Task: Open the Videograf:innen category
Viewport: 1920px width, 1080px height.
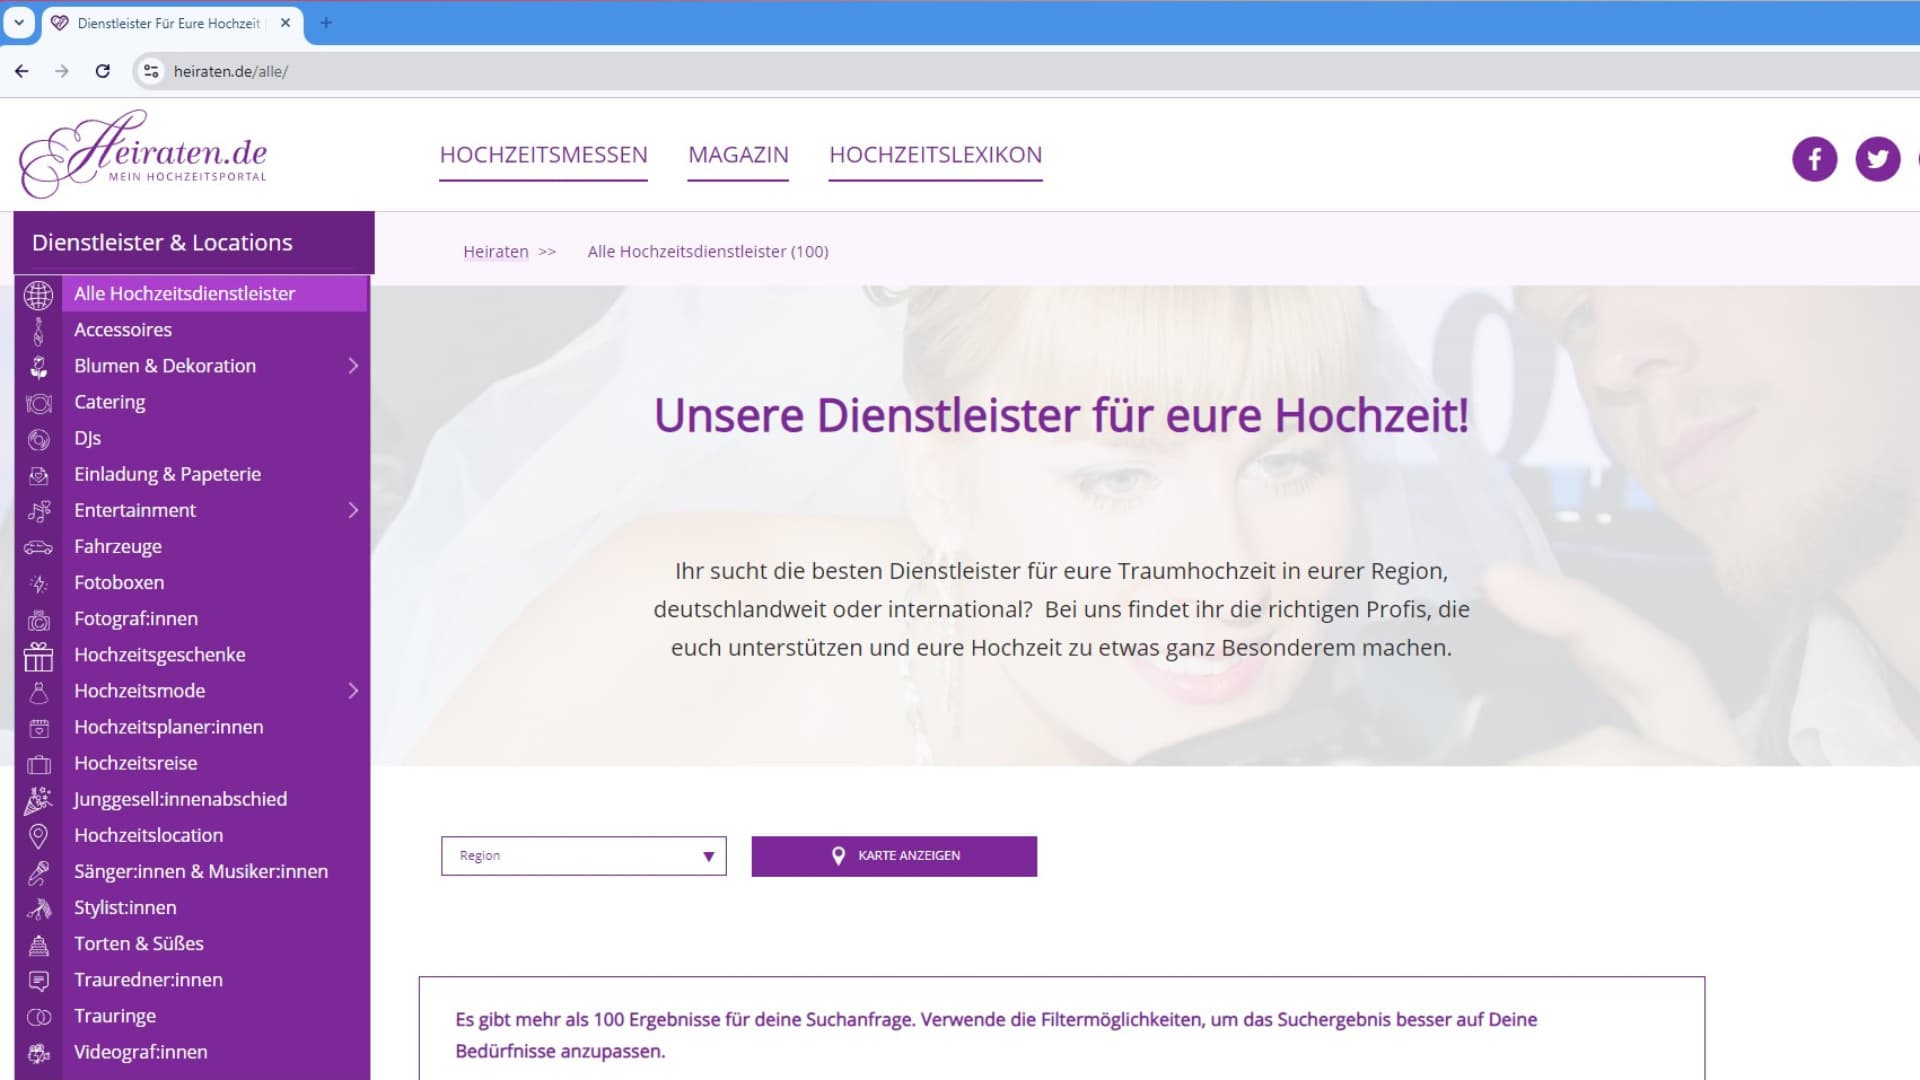Action: pos(140,1052)
